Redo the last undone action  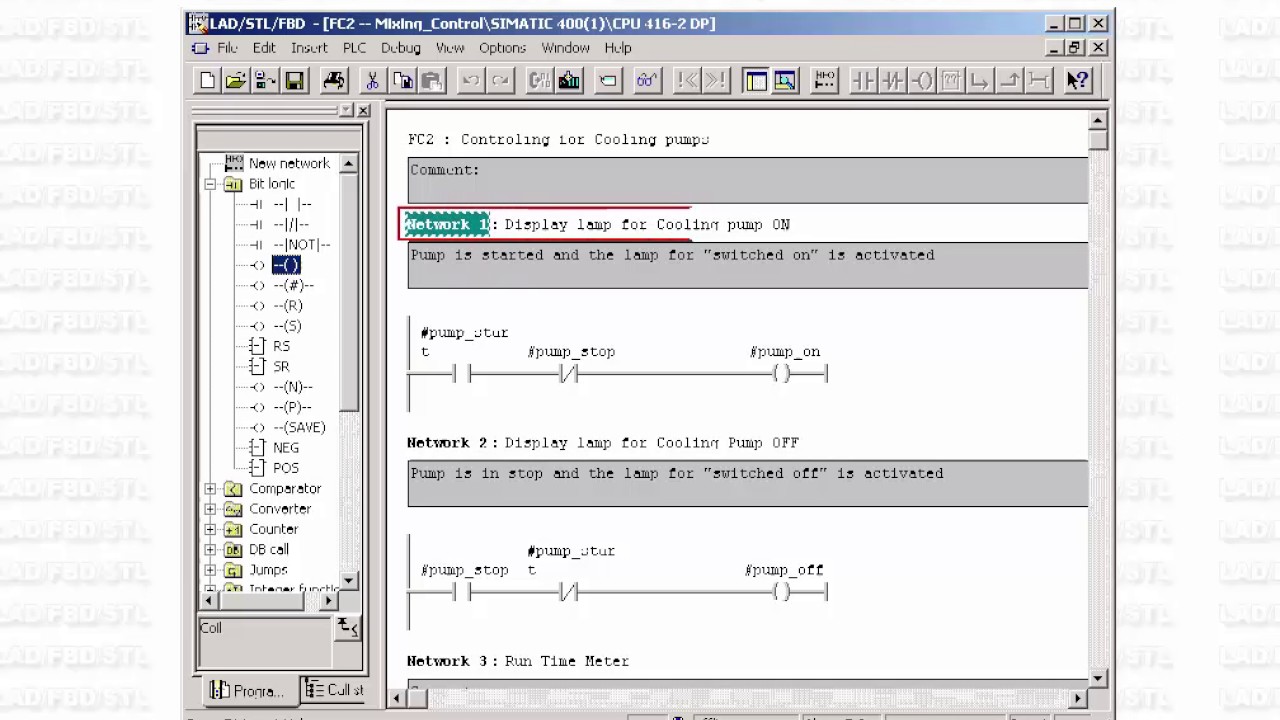(x=500, y=81)
